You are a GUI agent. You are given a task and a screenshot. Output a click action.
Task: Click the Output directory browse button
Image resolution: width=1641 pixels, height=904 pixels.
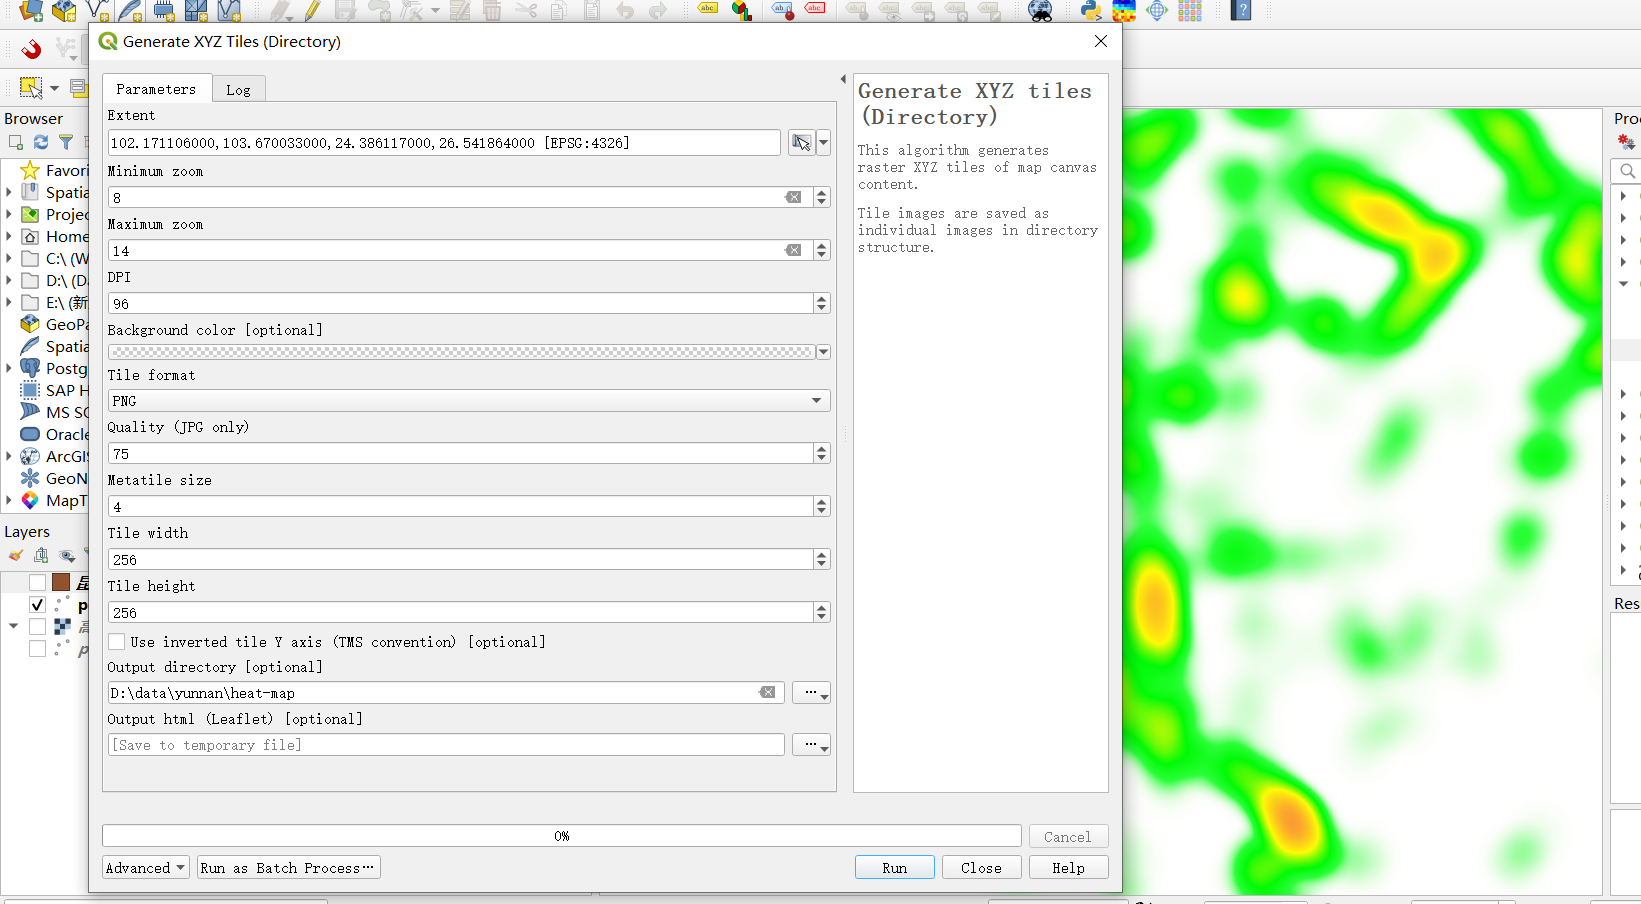pyautogui.click(x=811, y=692)
